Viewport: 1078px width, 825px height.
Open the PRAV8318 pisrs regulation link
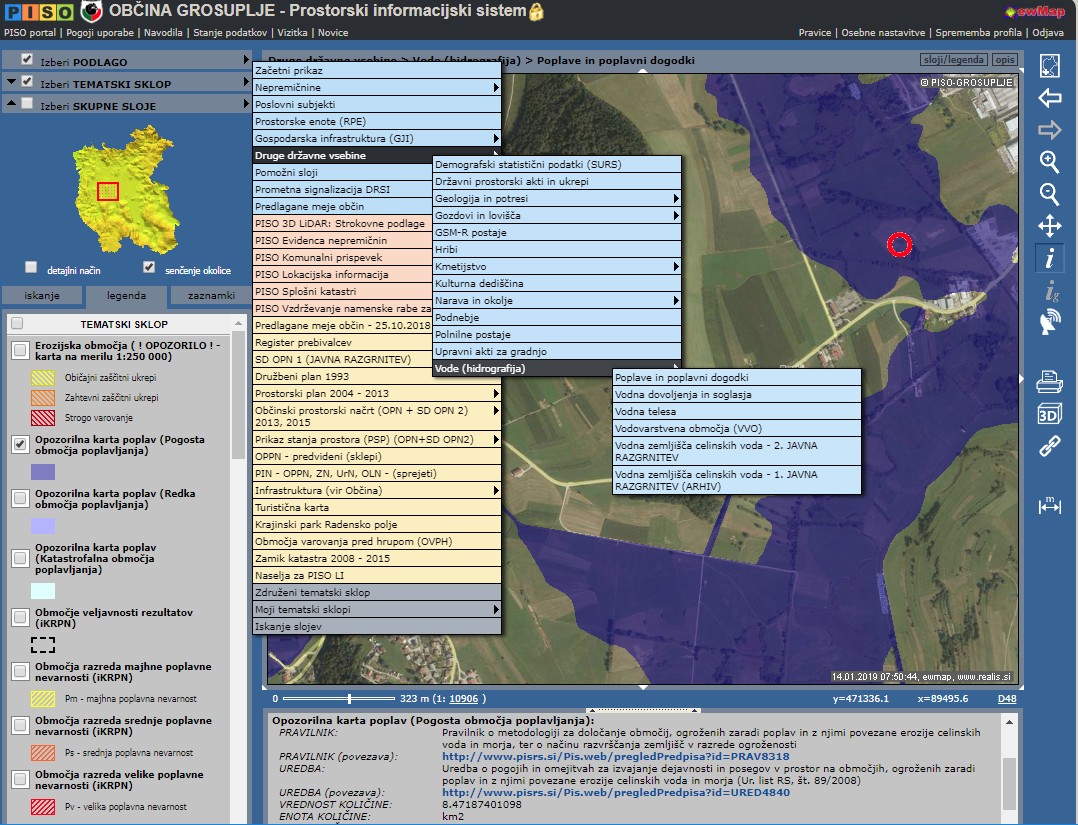tap(616, 757)
